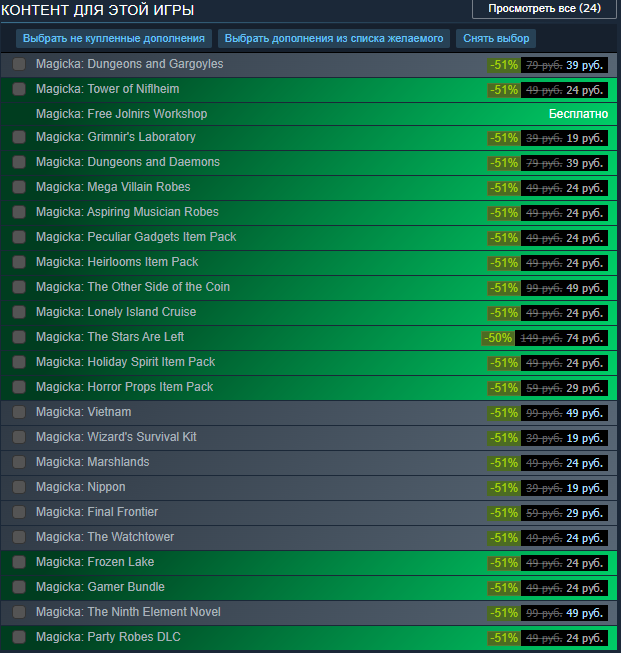Click the '49 руб.' price on Vietnam row
621x653 pixels.
[x=584, y=413]
